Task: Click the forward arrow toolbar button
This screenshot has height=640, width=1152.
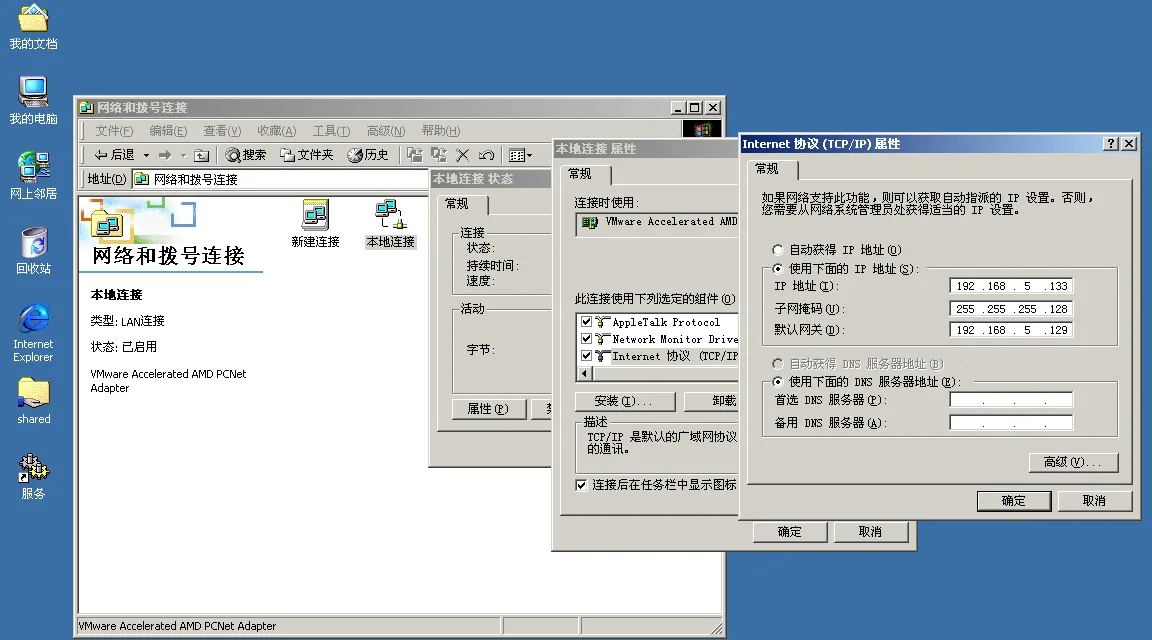Action: [165, 155]
